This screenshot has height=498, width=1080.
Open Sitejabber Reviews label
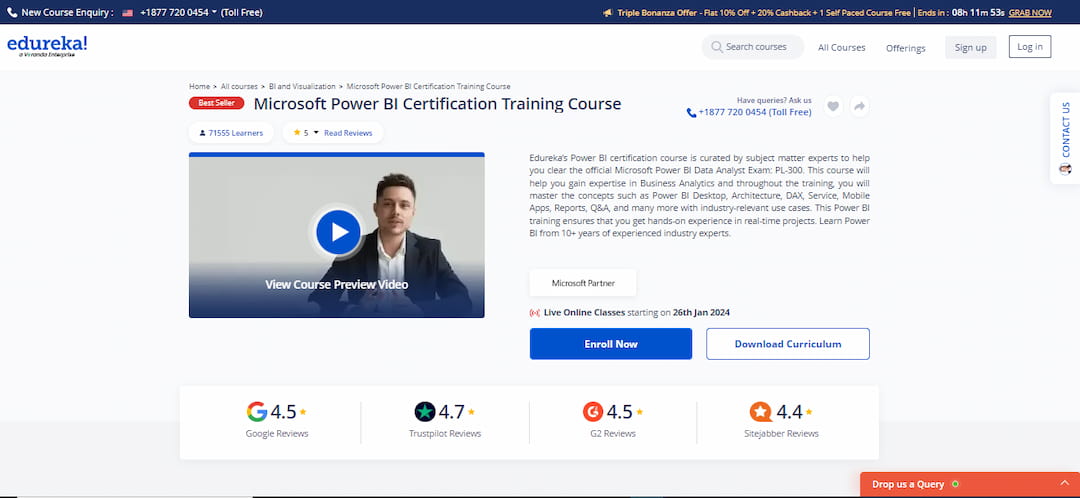point(781,434)
